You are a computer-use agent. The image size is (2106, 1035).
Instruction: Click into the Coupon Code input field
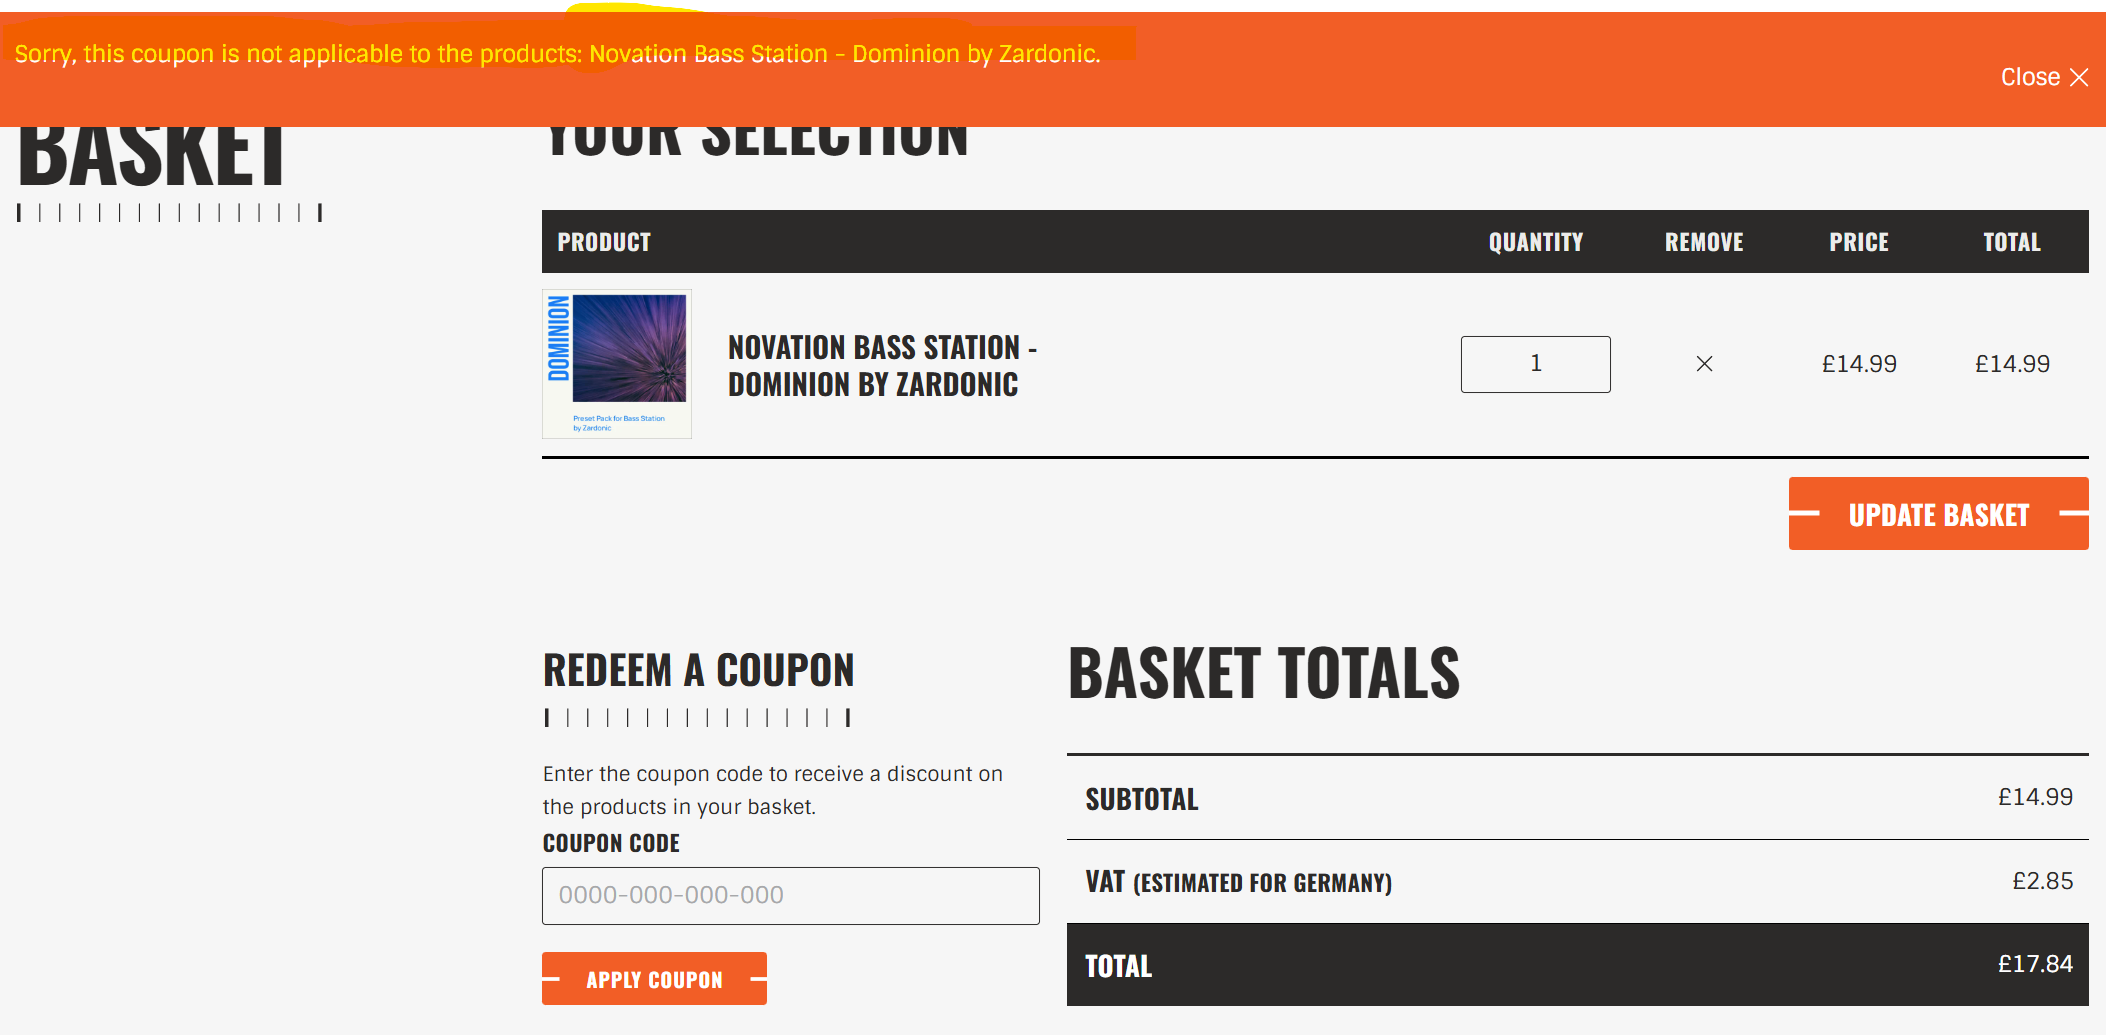click(790, 895)
